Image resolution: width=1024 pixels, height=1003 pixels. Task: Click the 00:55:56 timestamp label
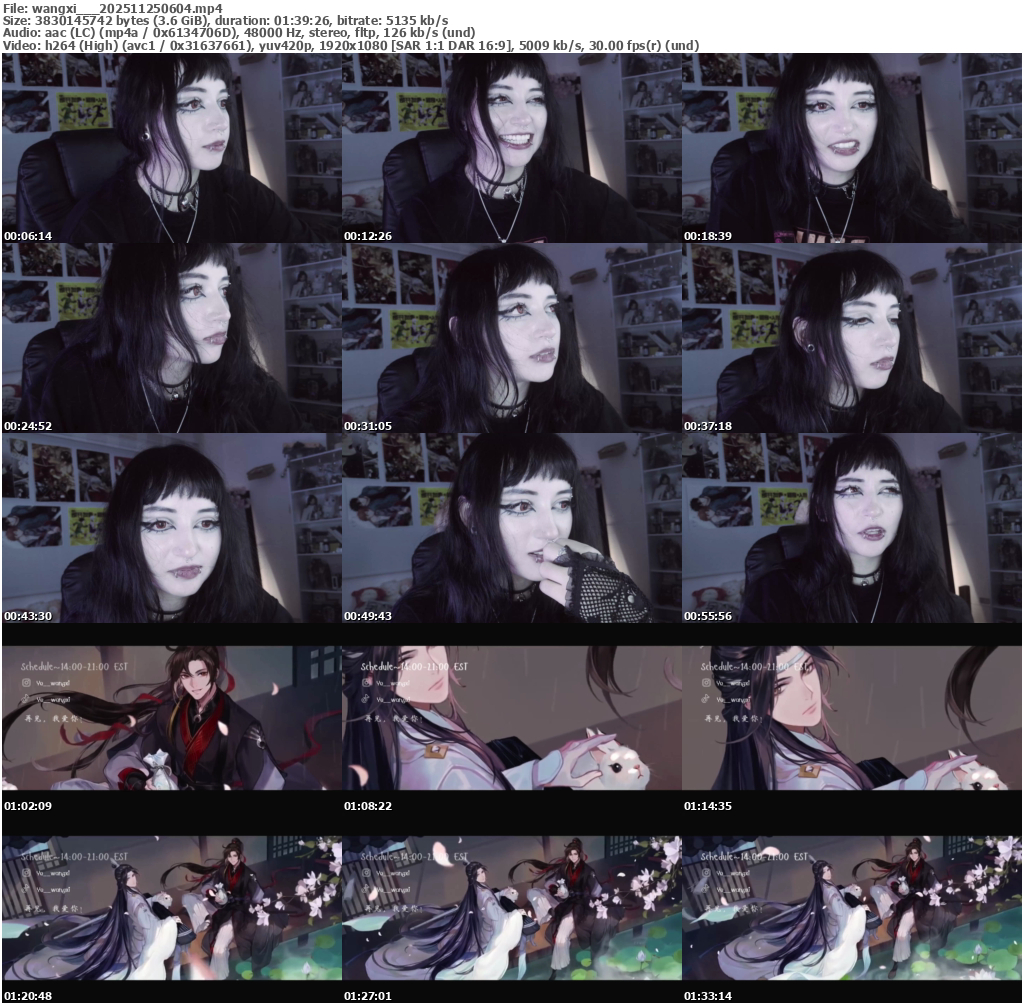pos(708,616)
